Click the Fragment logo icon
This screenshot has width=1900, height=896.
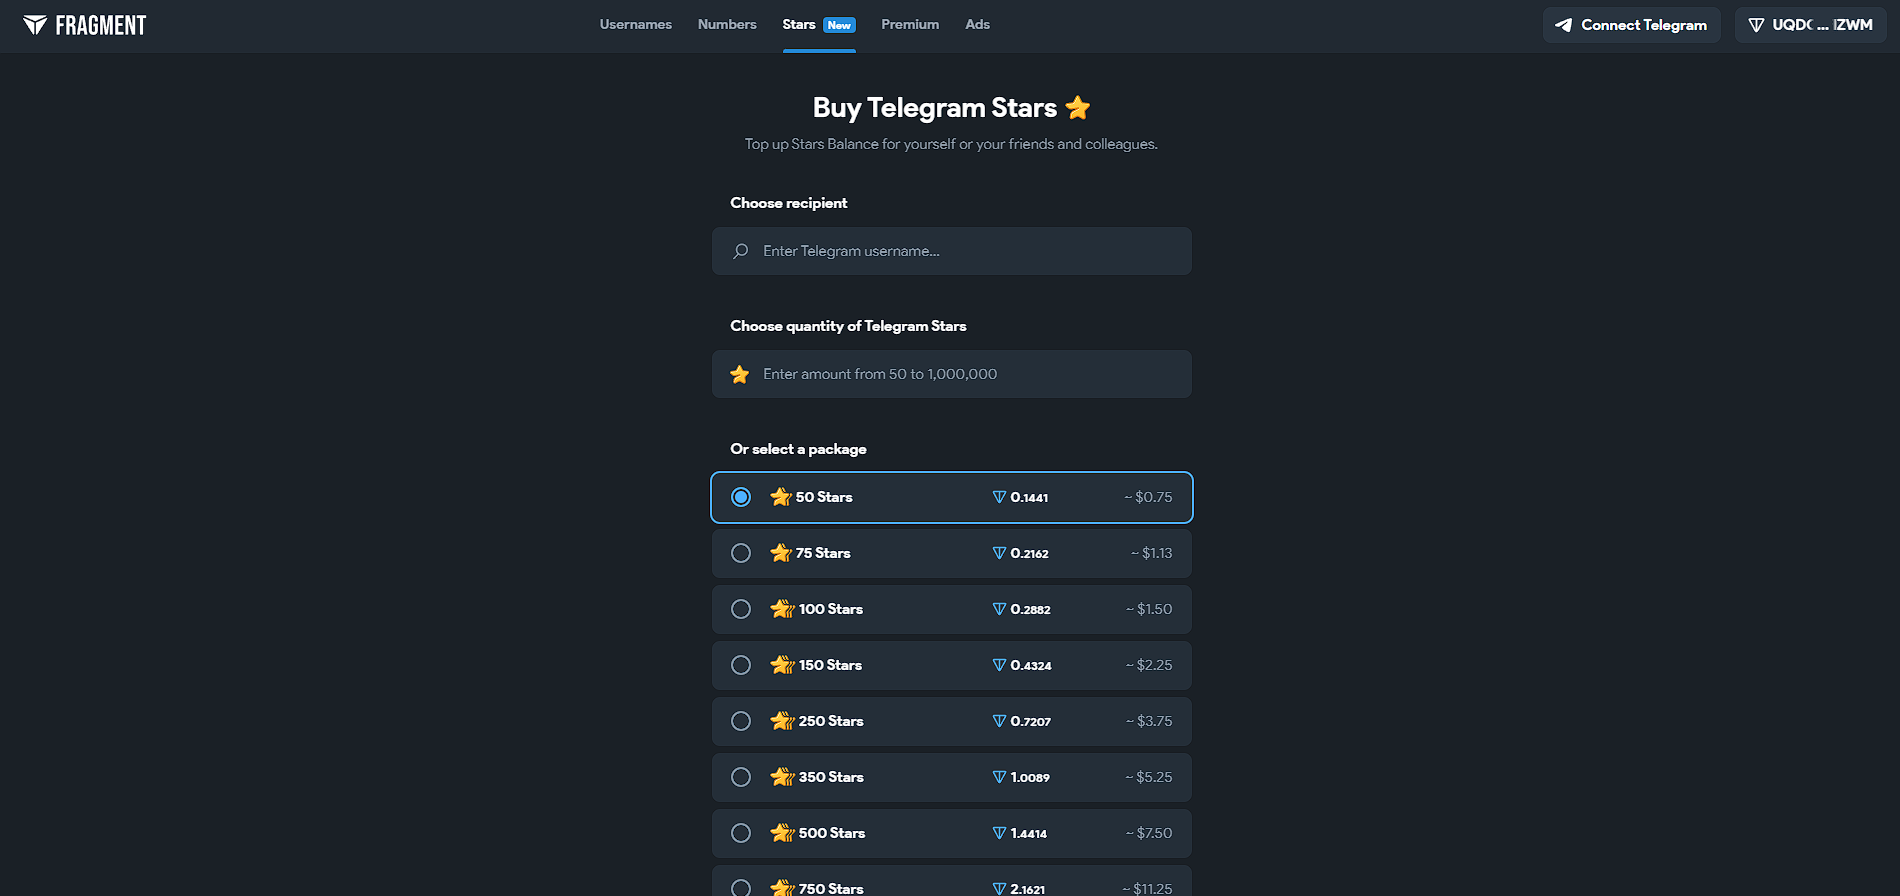tap(35, 25)
